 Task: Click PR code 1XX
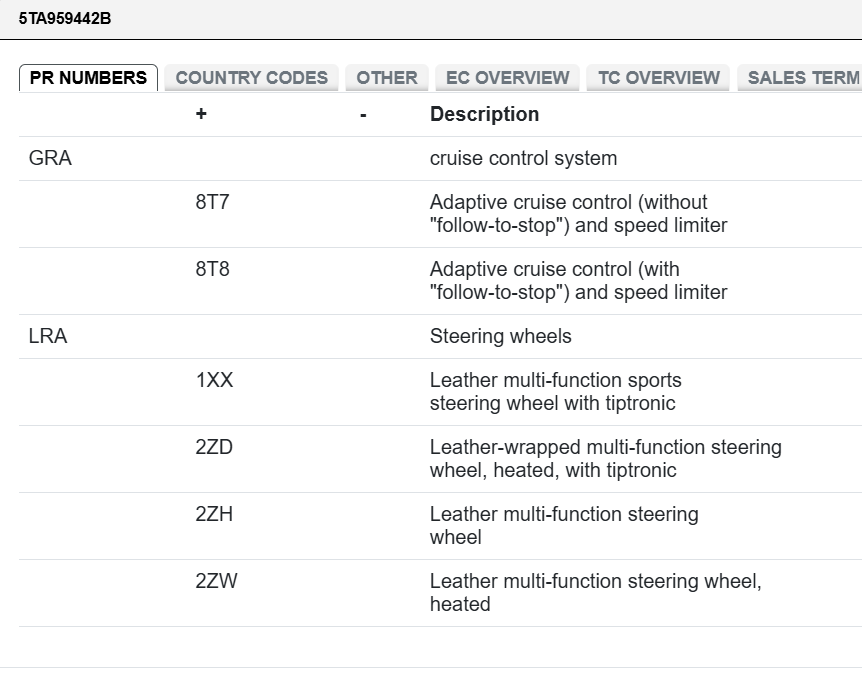[214, 380]
